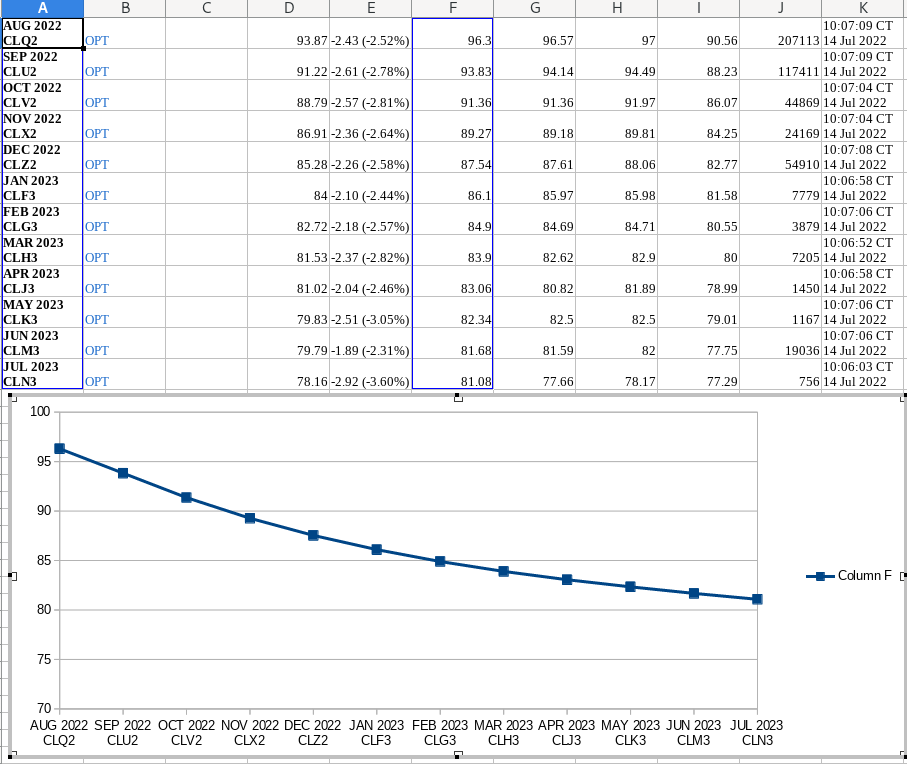Viewport: 907px width, 764px height.
Task: Select the NOV 2022 CLX2 X-axis label
Action: 250,733
